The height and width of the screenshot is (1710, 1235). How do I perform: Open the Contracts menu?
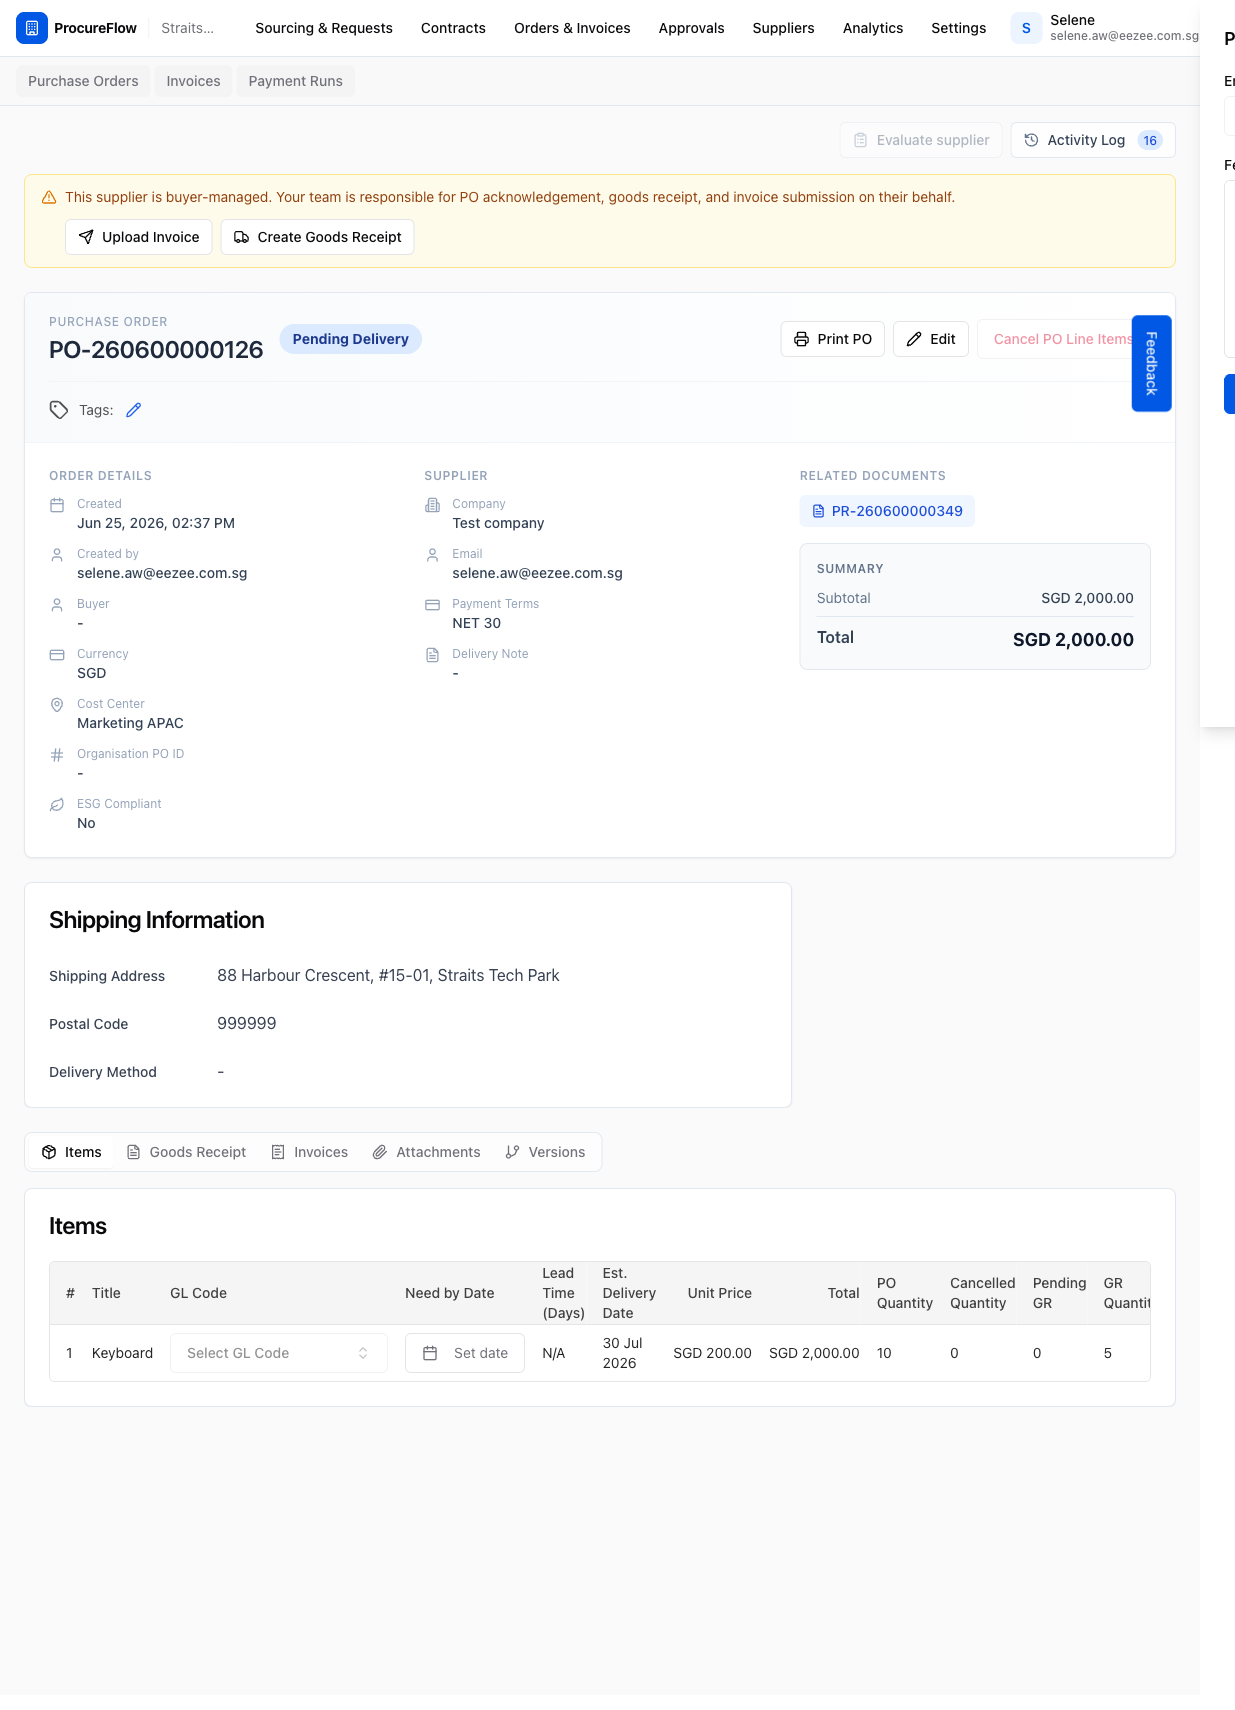[x=453, y=28]
